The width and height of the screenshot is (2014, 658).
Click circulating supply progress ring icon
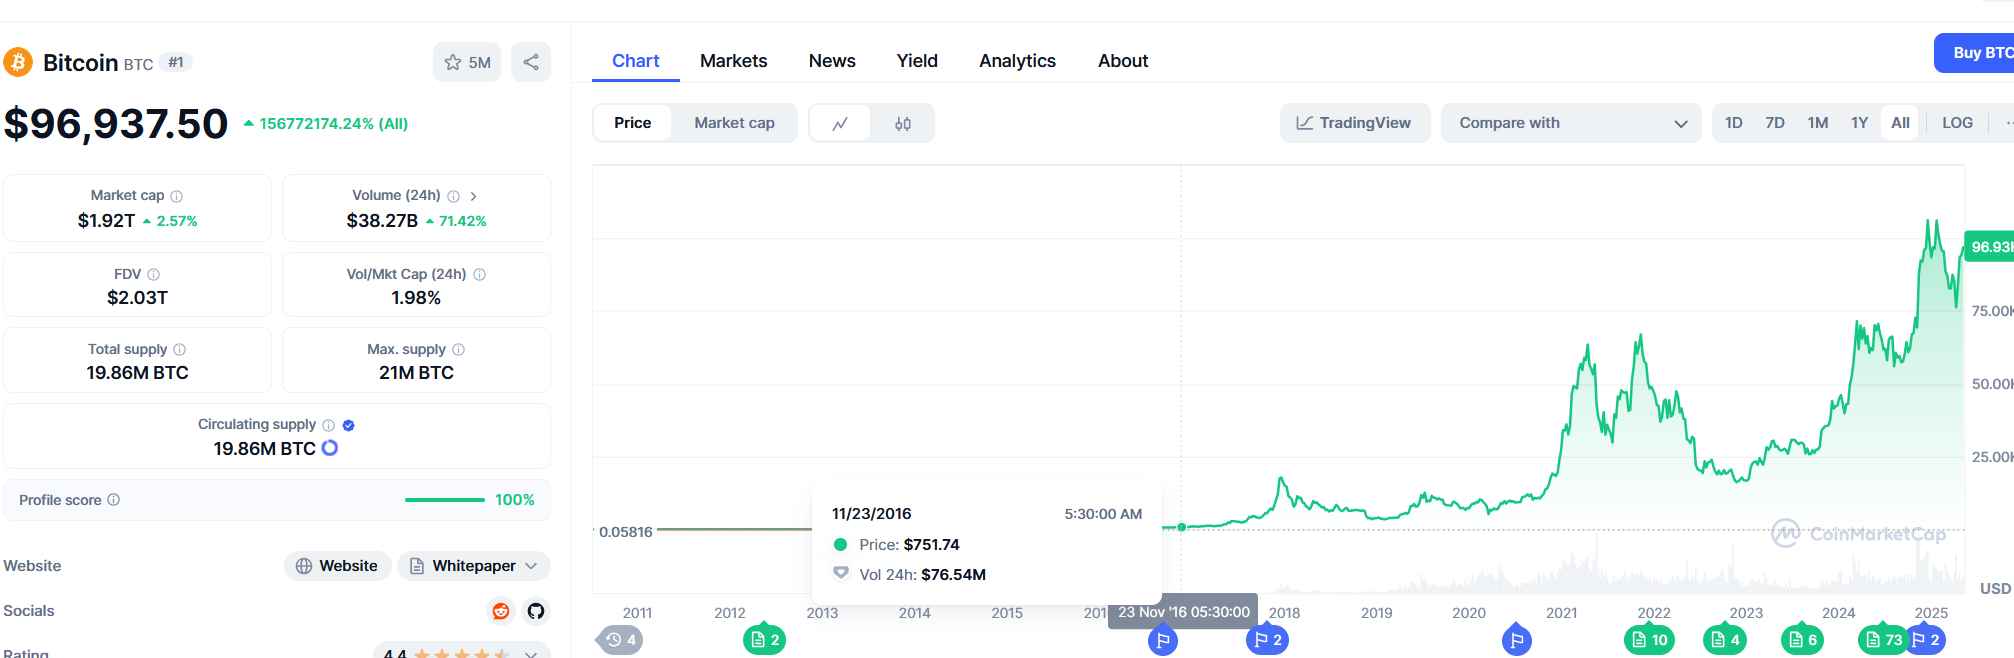[329, 448]
